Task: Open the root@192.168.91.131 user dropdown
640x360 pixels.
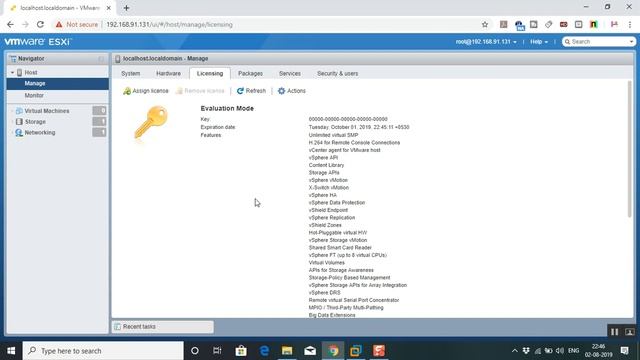Action: (486, 42)
